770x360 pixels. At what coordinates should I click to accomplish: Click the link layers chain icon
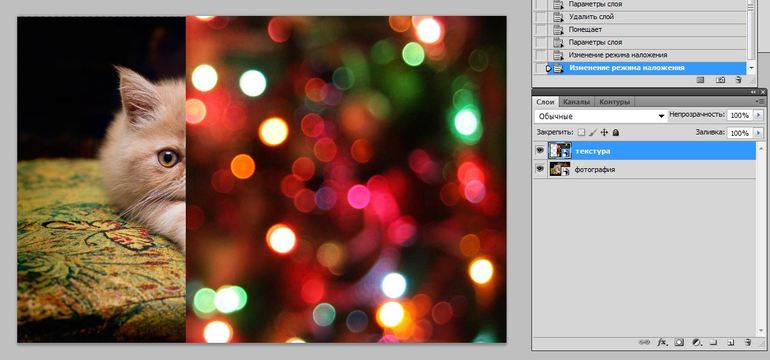click(x=644, y=342)
